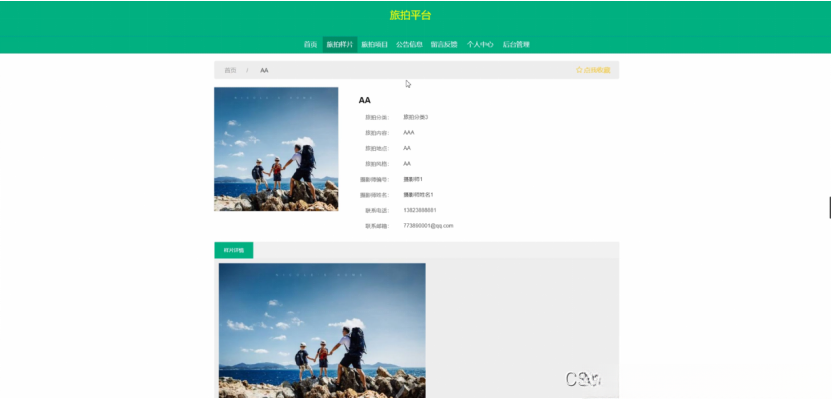This screenshot has height=399, width=832.
Task: Click the main product photo thumbnail
Action: click(x=276, y=149)
